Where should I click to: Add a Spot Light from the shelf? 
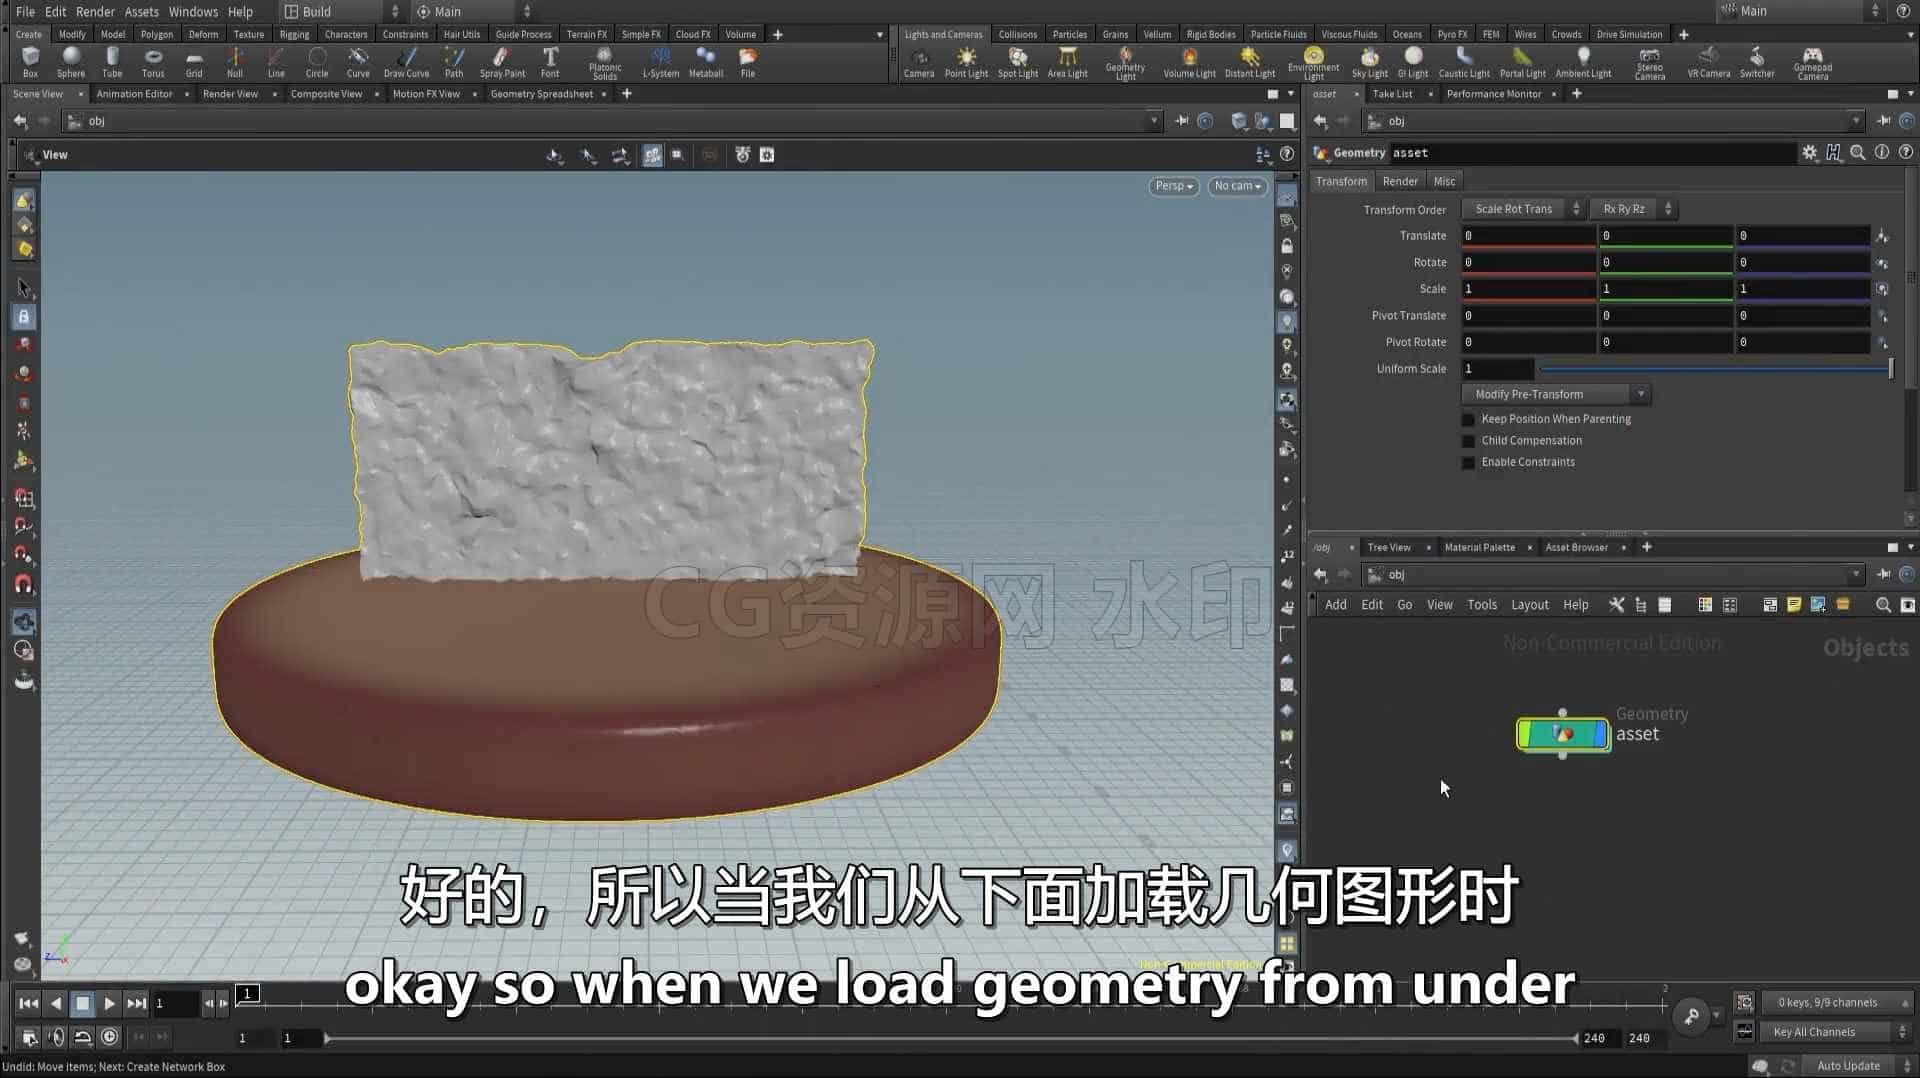[x=1018, y=62]
